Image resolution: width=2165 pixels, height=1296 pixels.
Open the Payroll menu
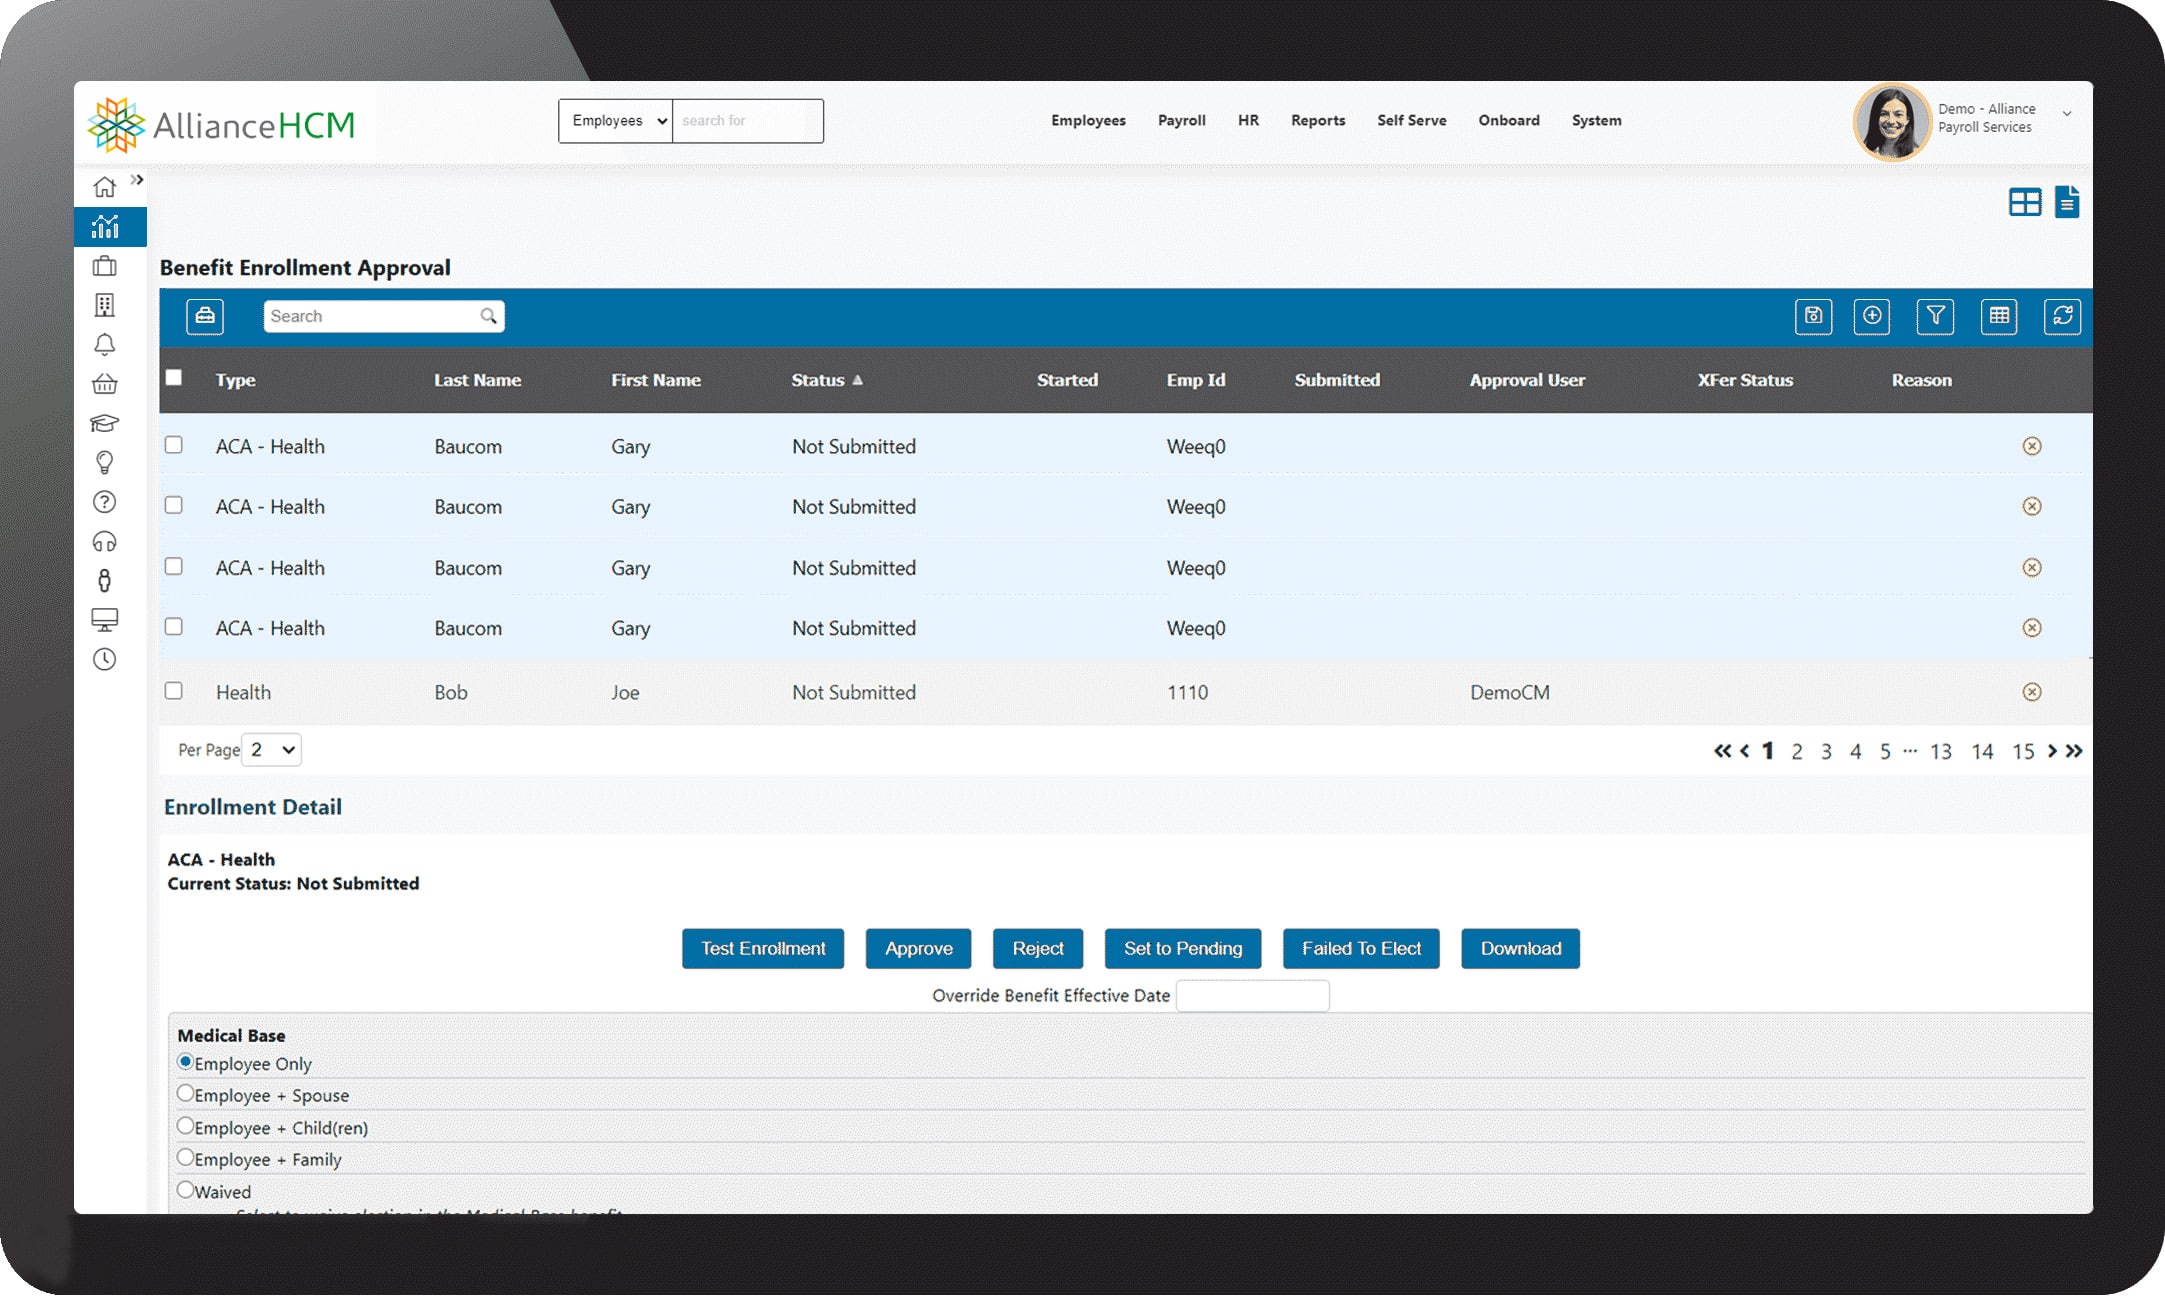tap(1181, 120)
